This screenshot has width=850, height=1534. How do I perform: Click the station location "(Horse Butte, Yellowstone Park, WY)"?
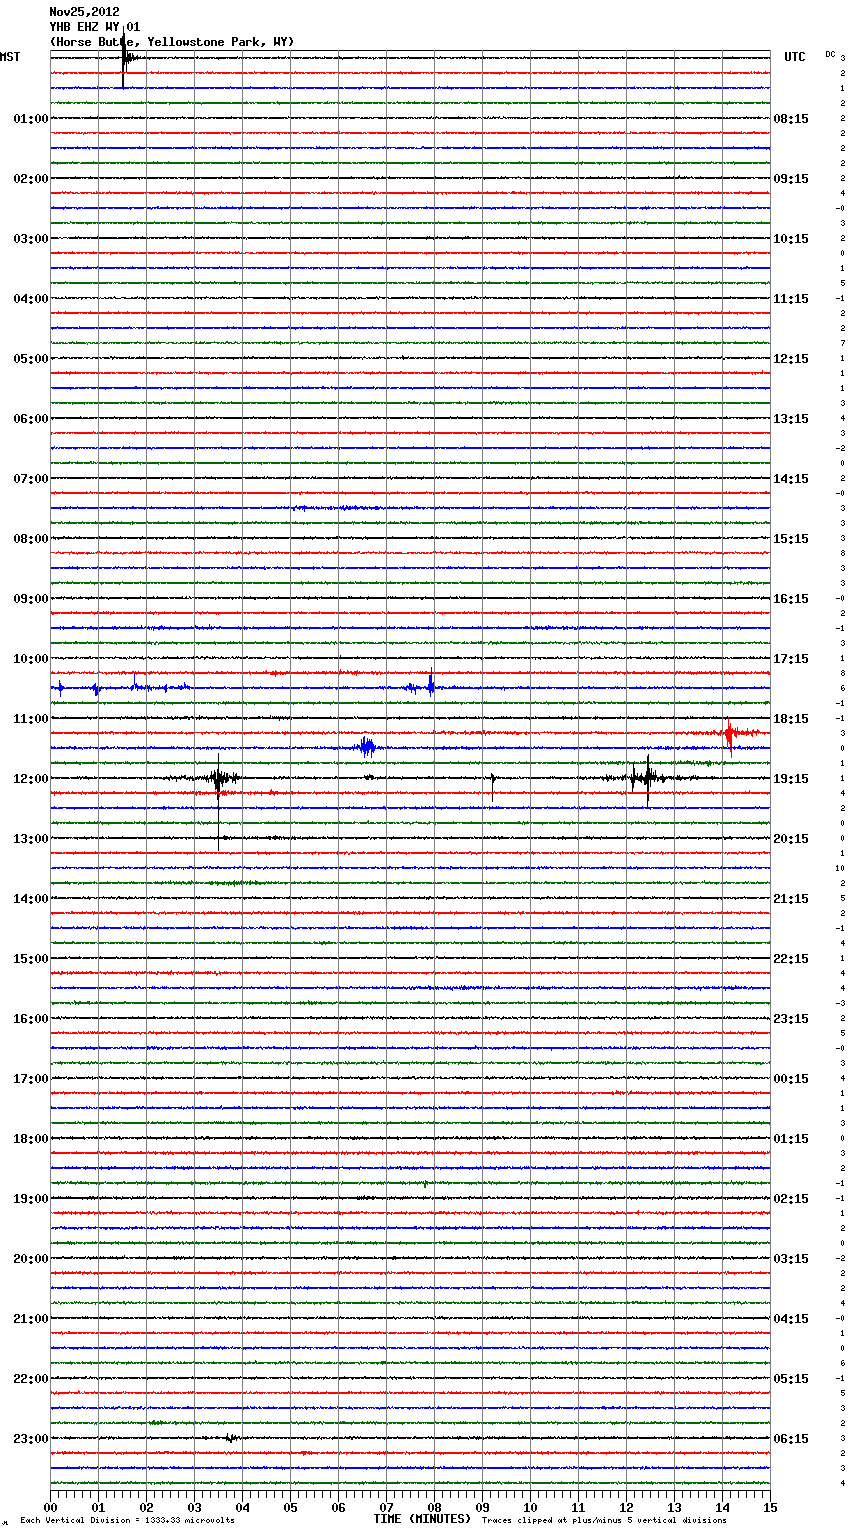172,42
